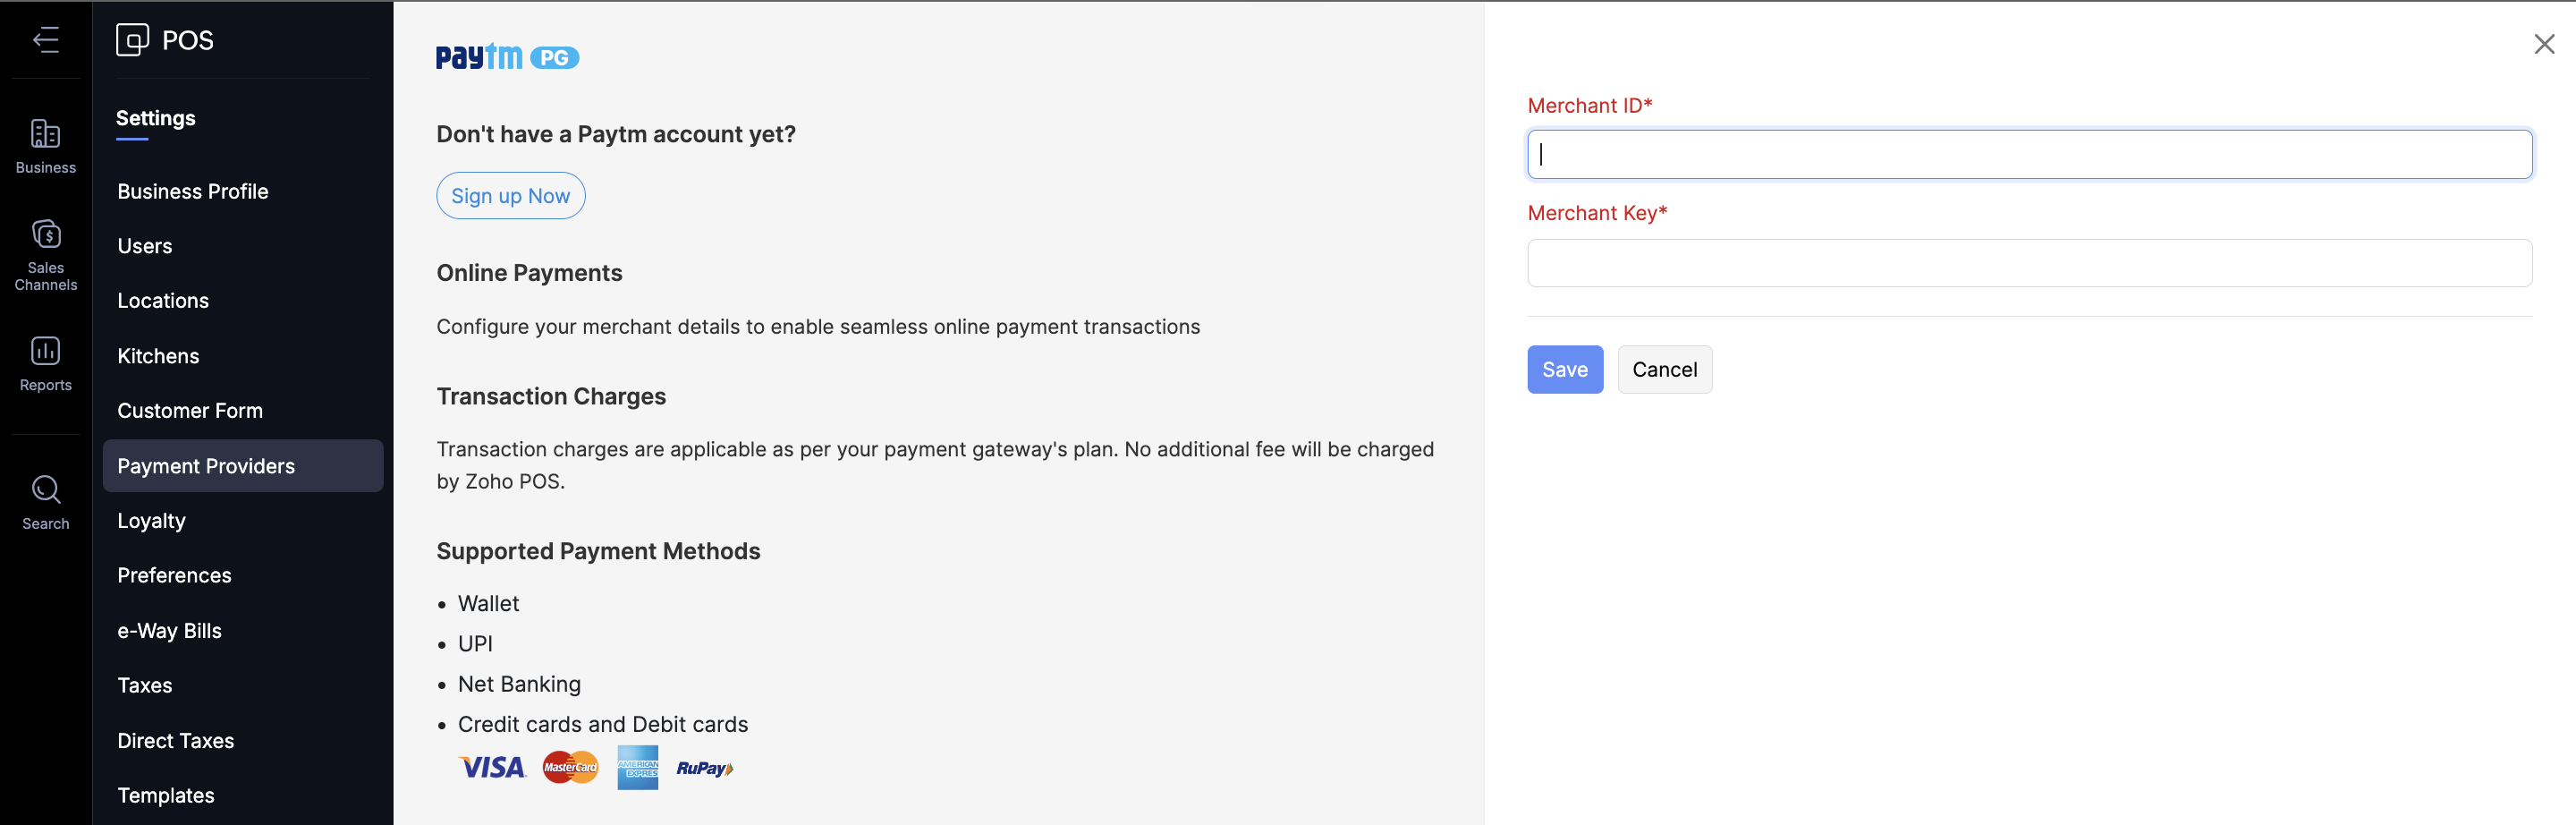
Task: Click into the Merchant Key field
Action: pos(2028,263)
